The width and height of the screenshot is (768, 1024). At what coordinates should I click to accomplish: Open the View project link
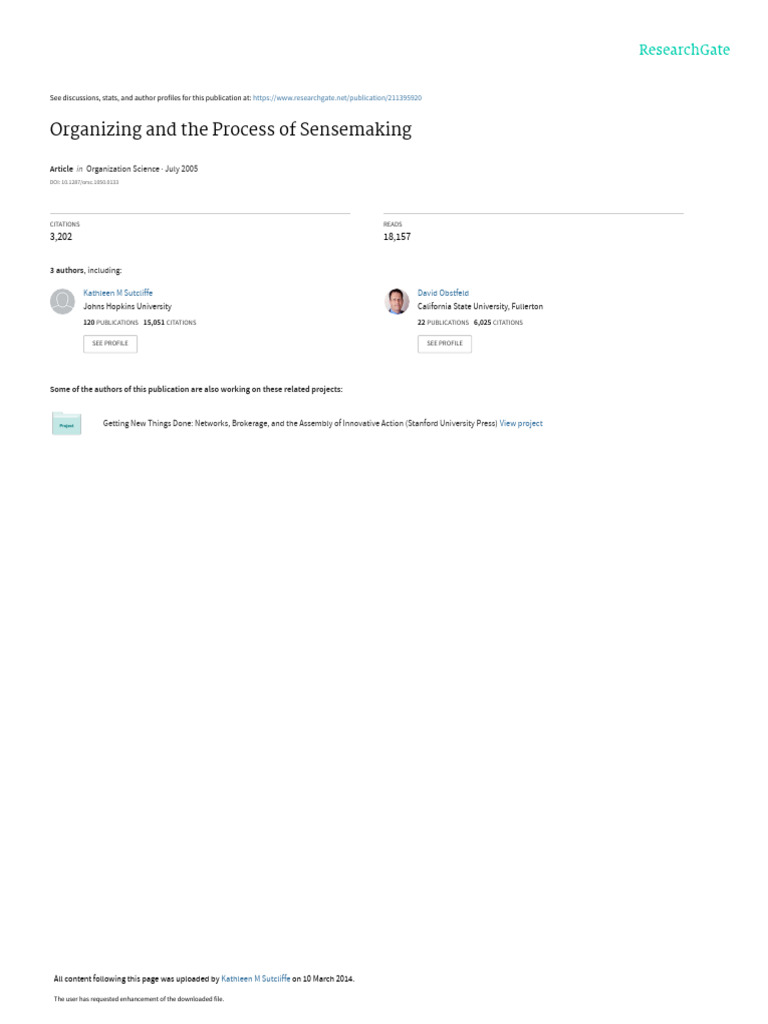(520, 423)
